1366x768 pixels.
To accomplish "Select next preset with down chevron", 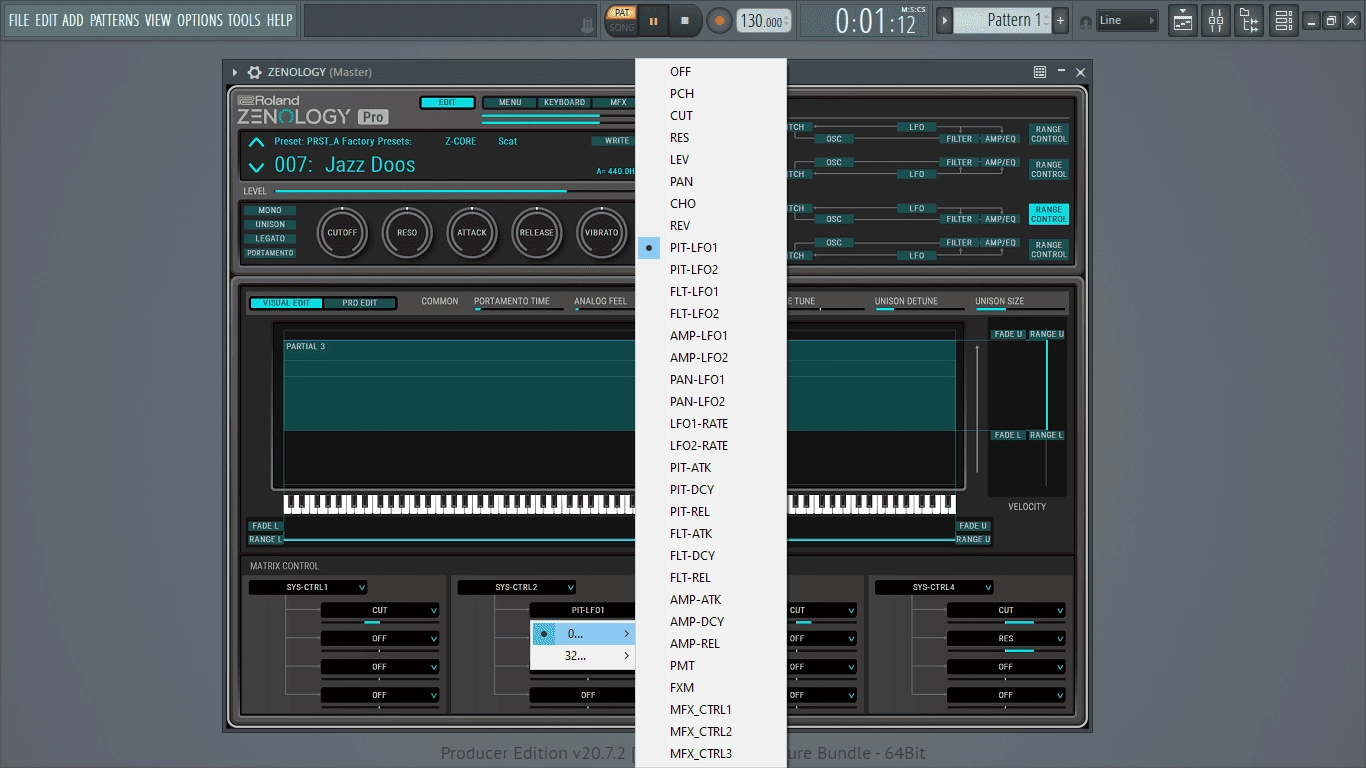I will pyautogui.click(x=257, y=167).
